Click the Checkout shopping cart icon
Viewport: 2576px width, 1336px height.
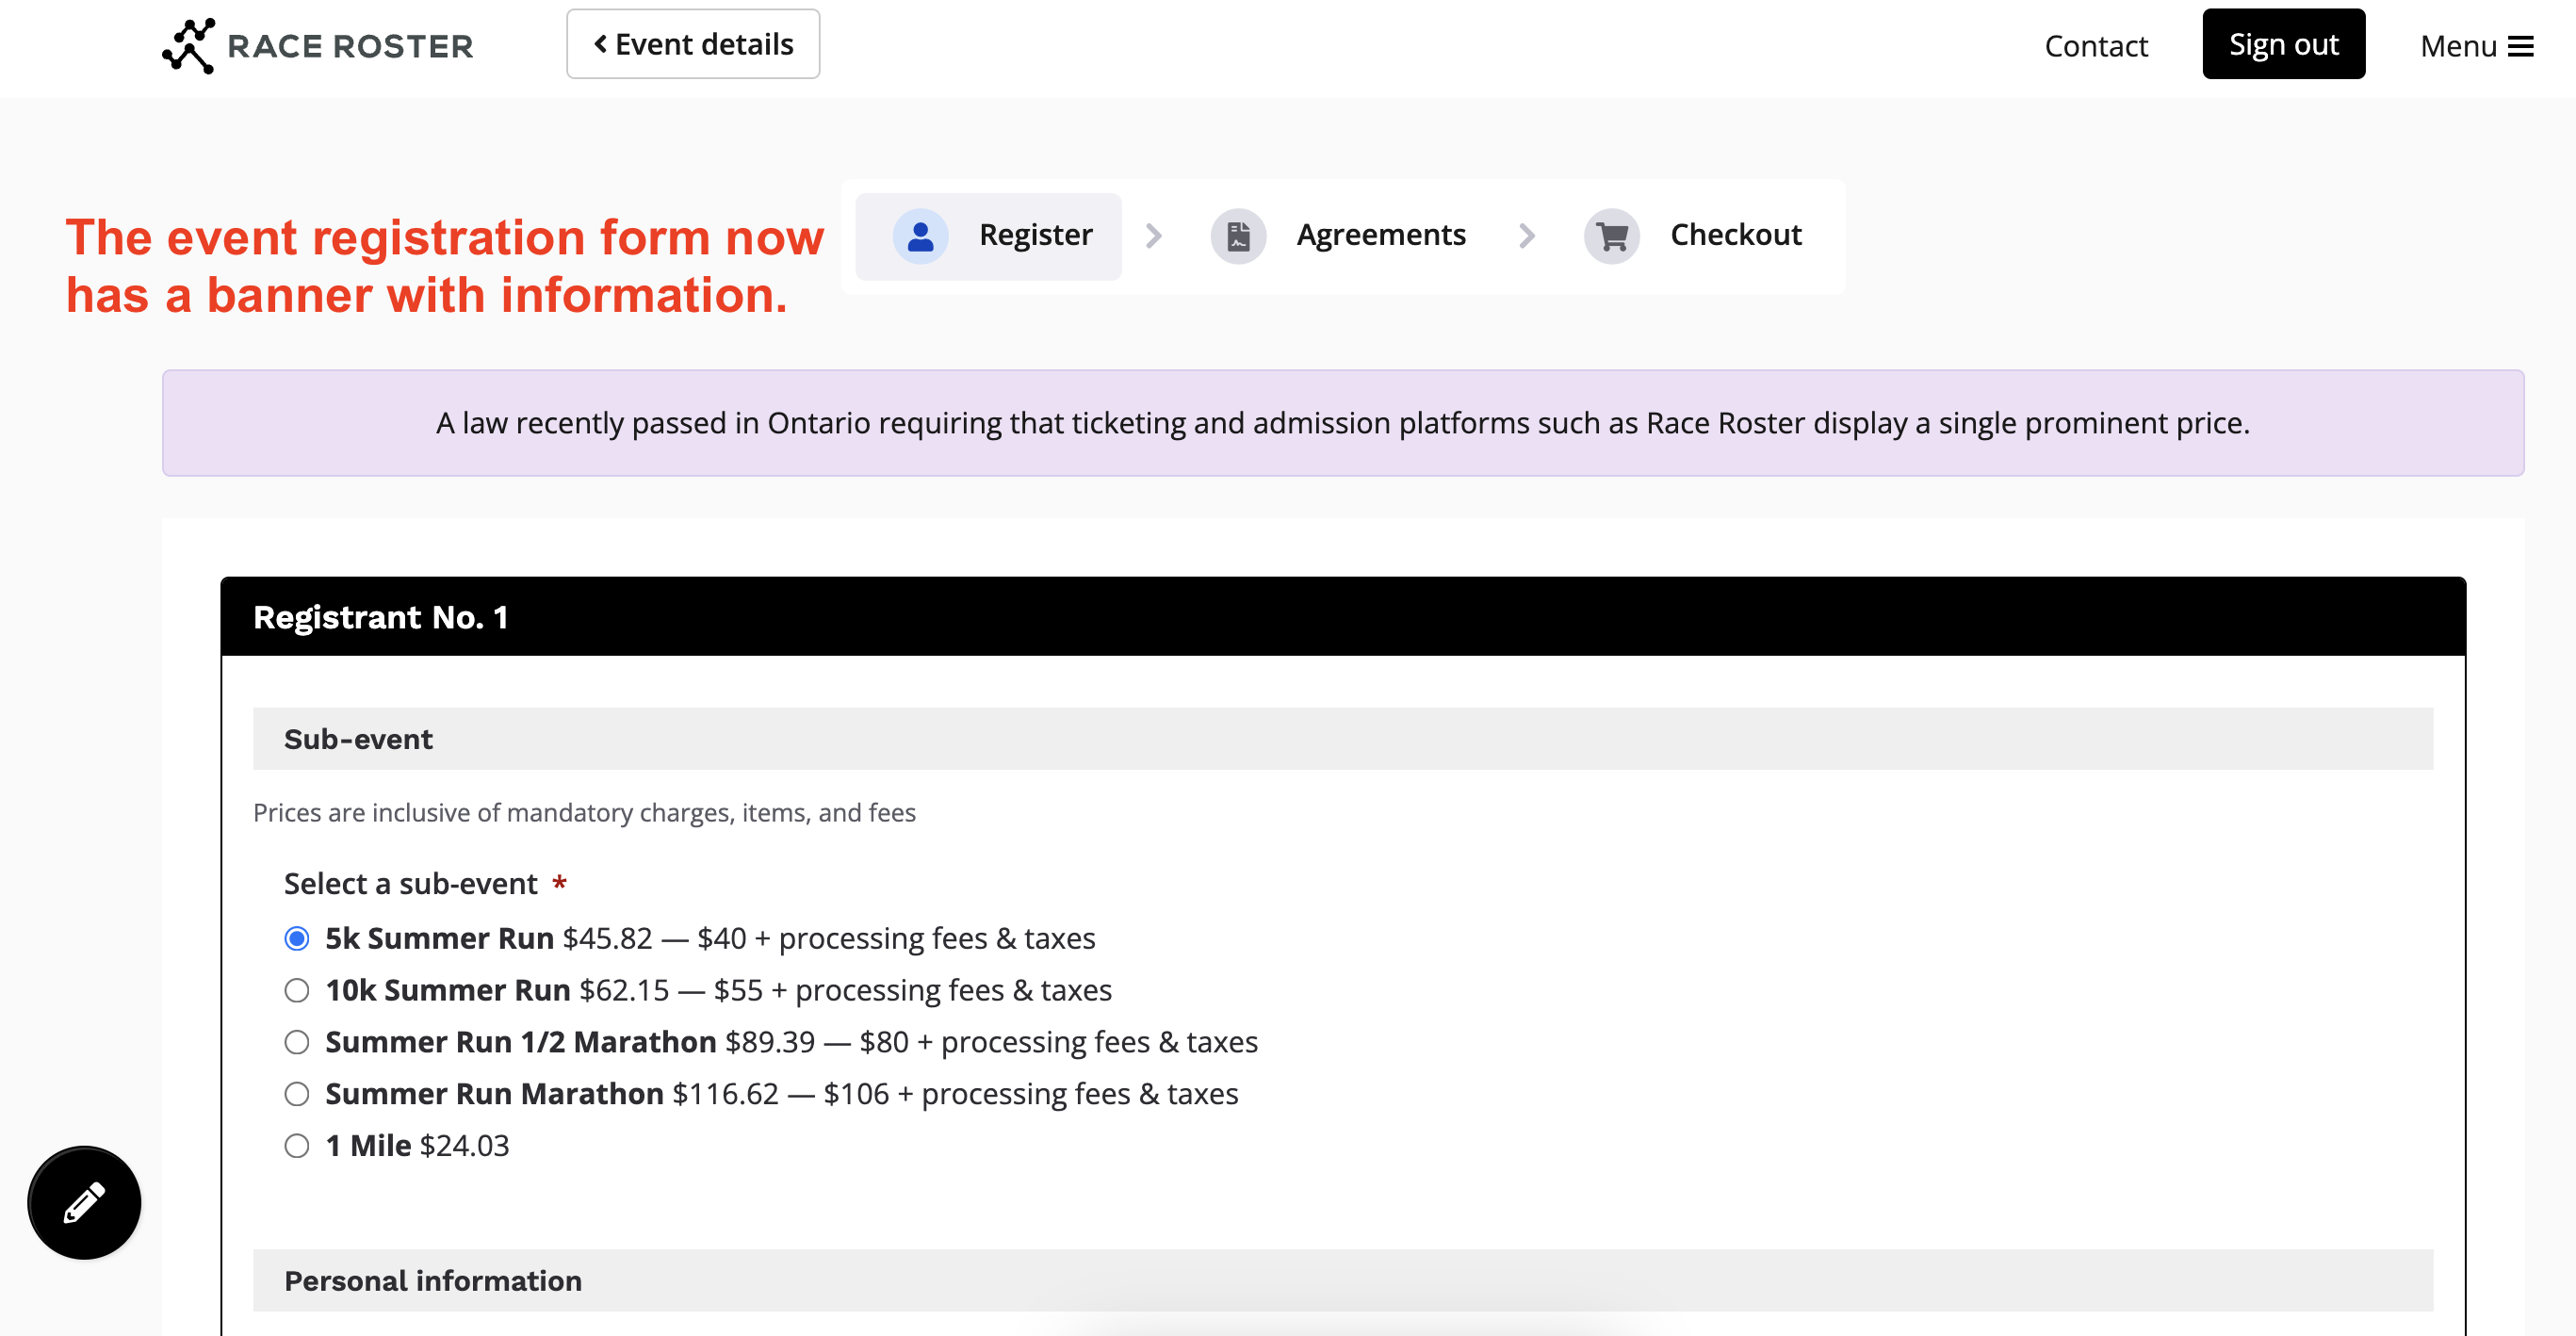pos(1611,236)
